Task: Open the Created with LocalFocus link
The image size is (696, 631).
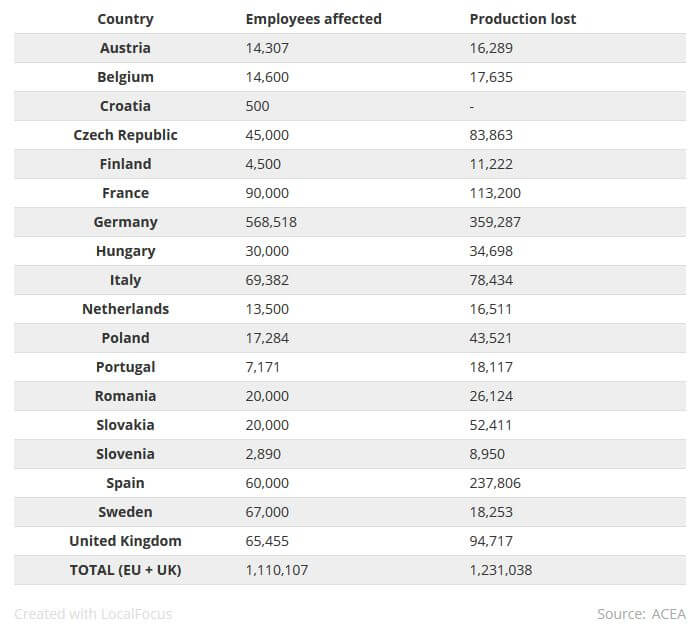Action: (93, 614)
